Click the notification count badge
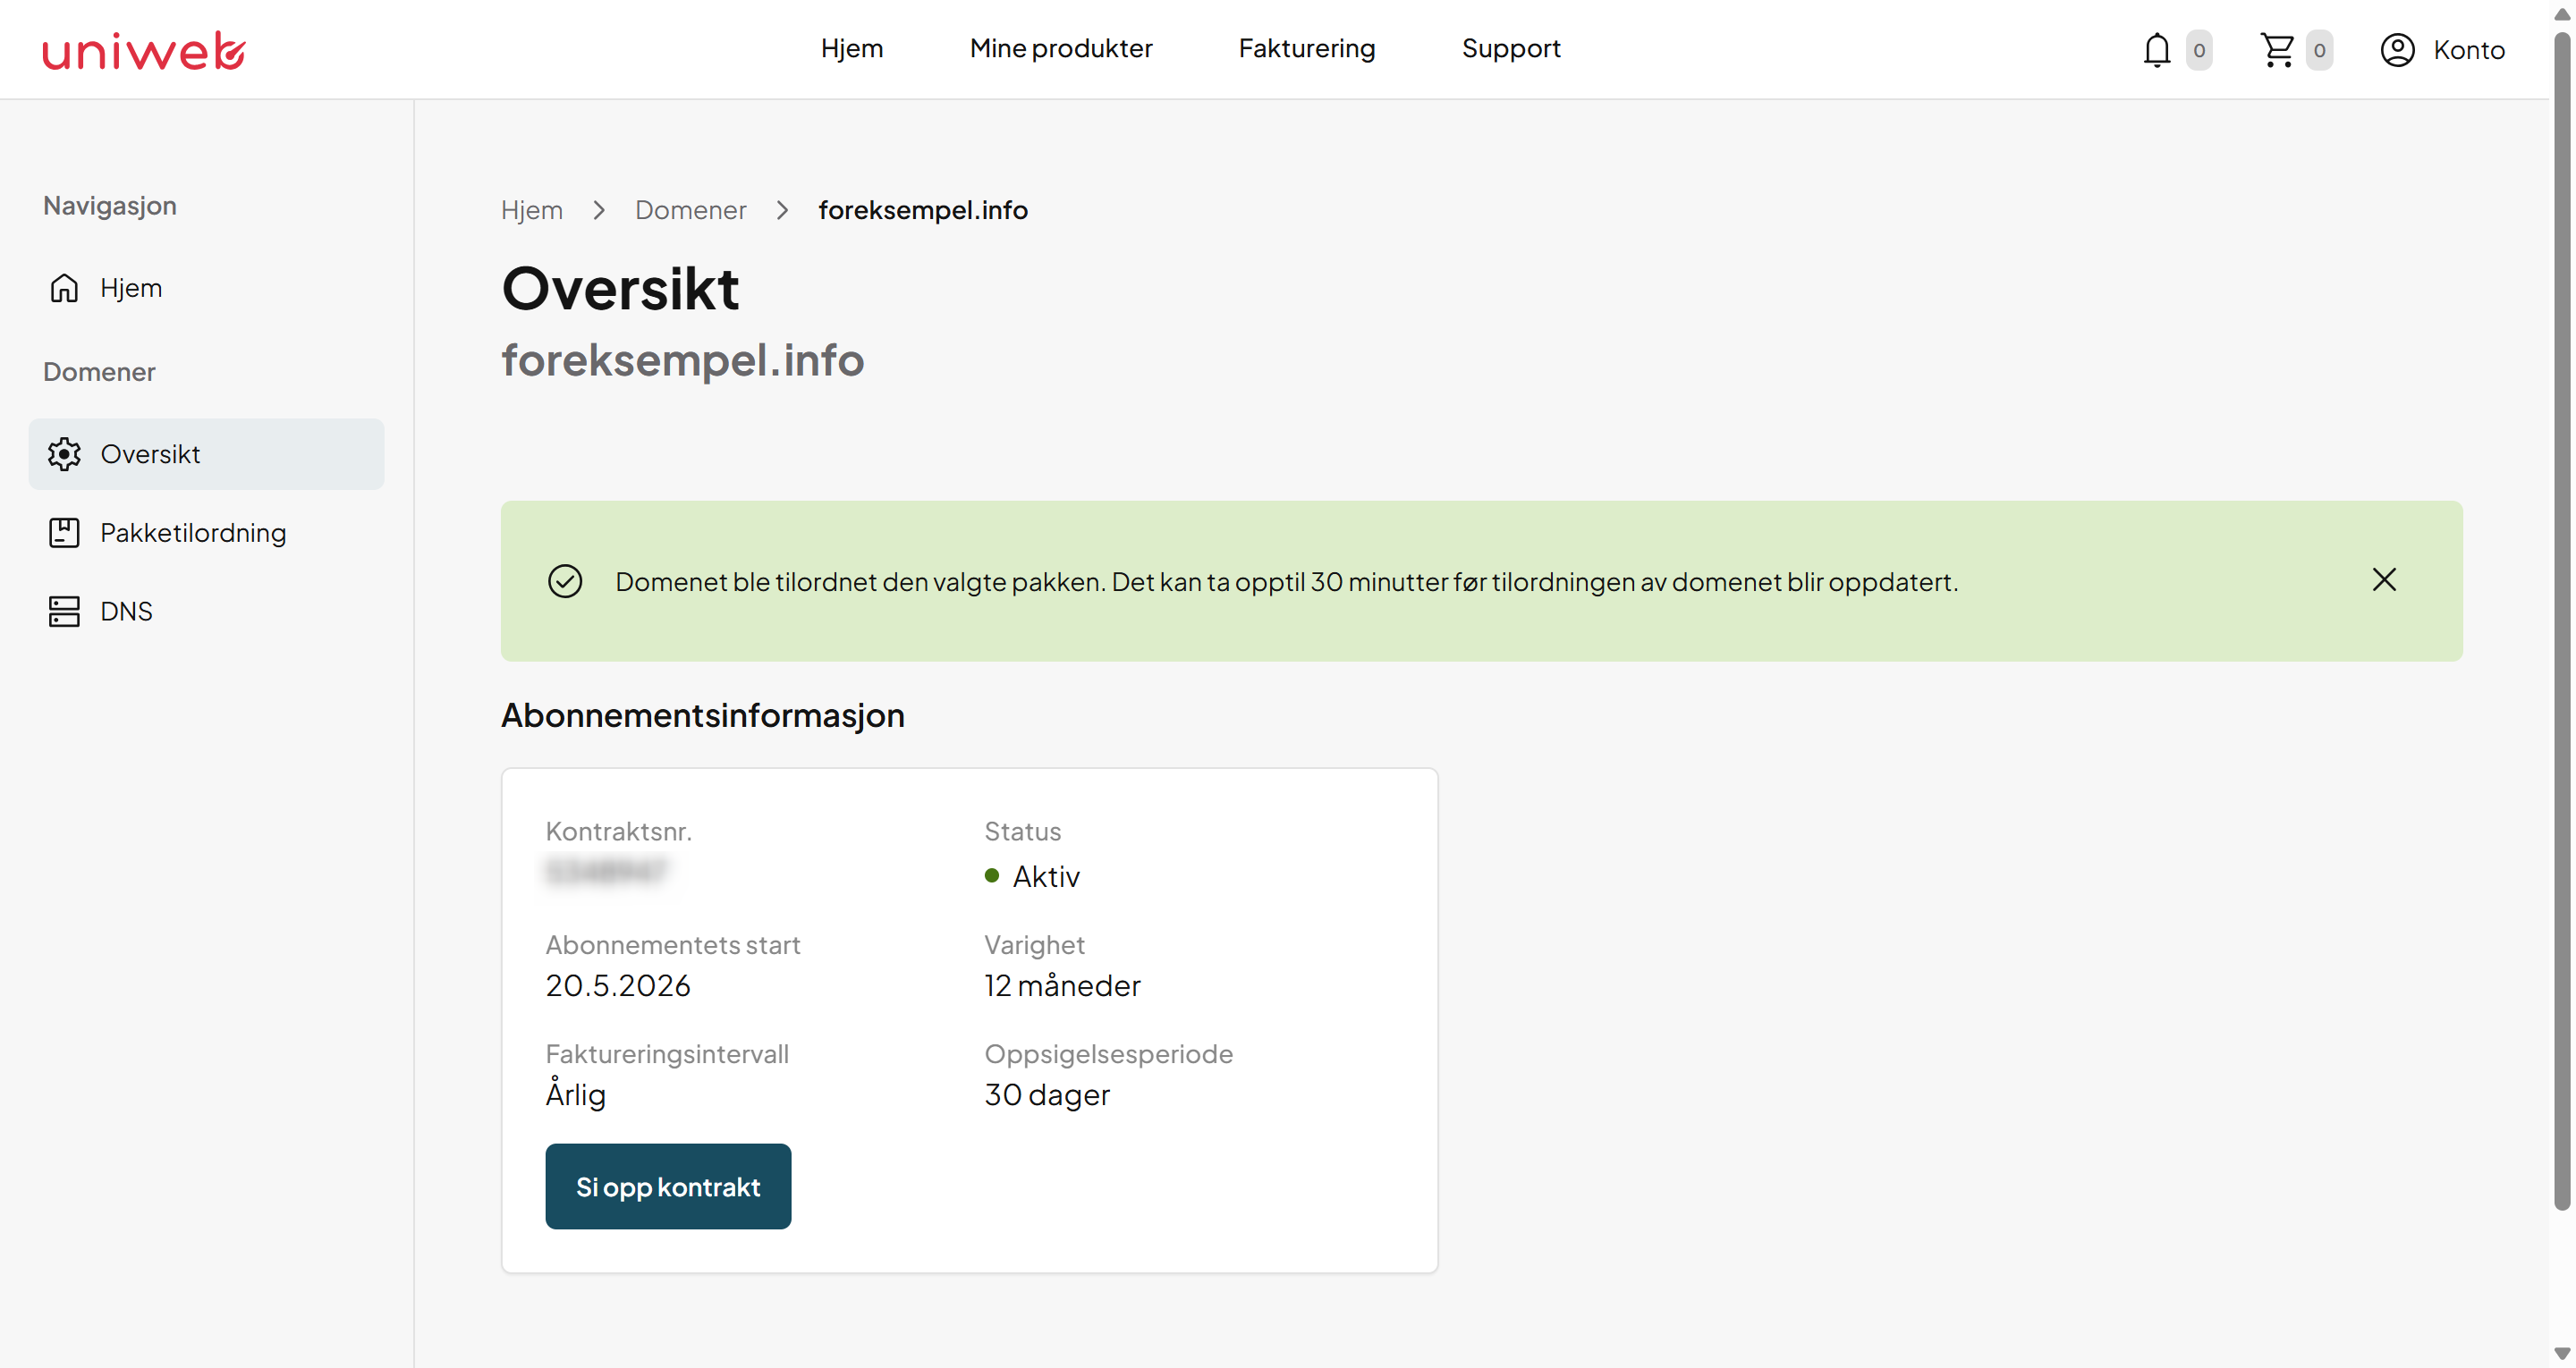 pos(2198,50)
